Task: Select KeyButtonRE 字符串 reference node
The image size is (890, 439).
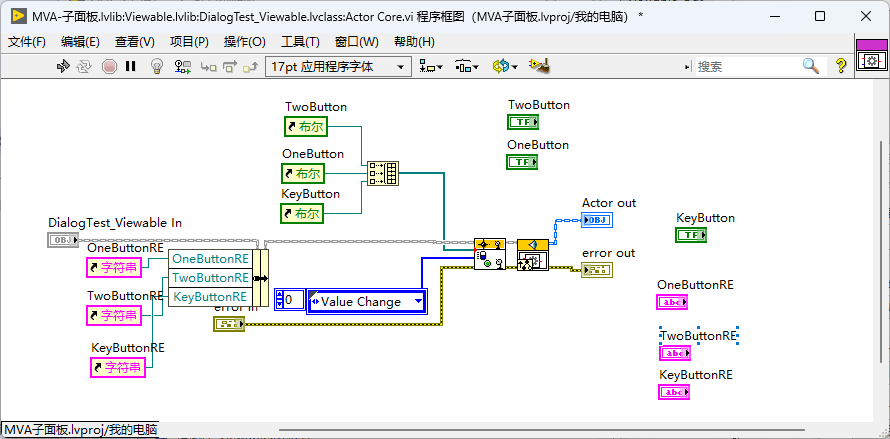Action: (118, 367)
